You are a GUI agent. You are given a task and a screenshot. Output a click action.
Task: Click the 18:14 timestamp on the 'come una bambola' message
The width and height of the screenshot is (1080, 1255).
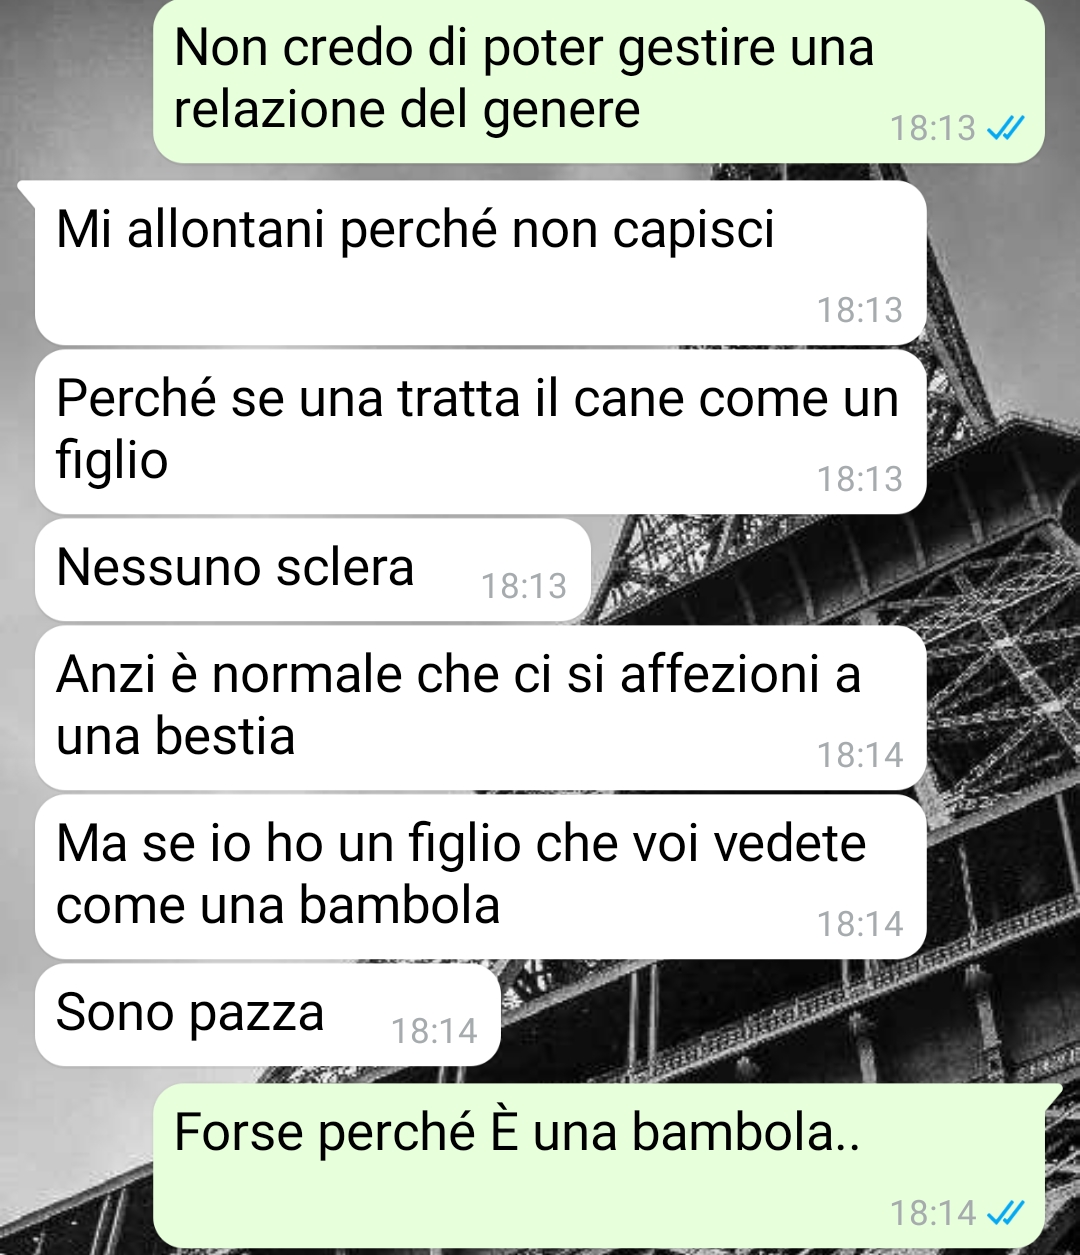tap(859, 924)
